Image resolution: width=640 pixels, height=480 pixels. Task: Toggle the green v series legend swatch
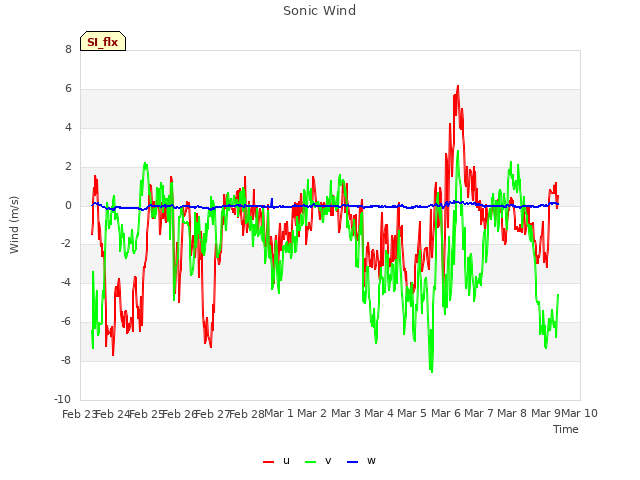point(310,462)
